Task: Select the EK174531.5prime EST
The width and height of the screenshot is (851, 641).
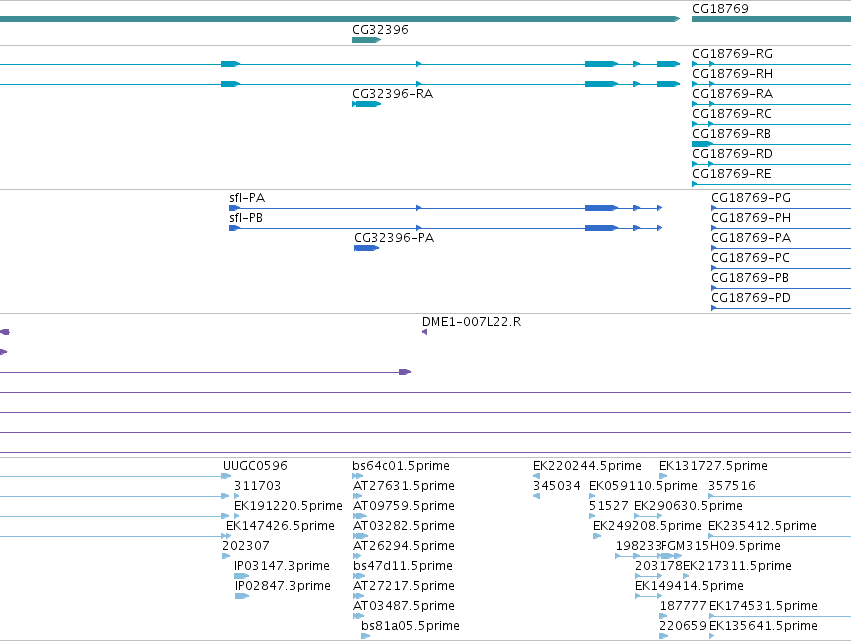Action: 763,606
